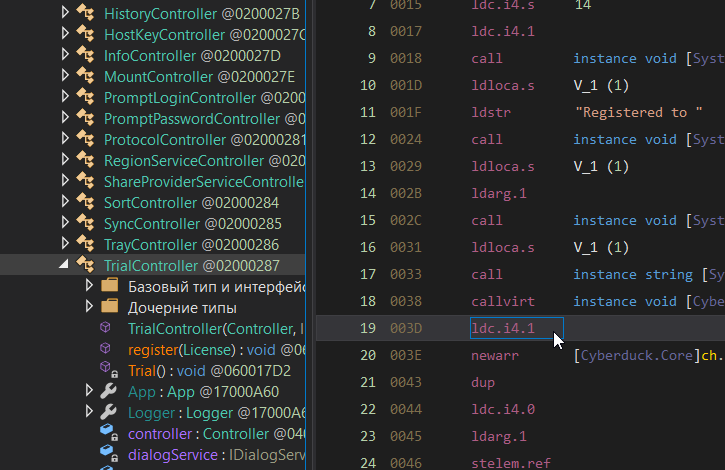The width and height of the screenshot is (725, 470).
Task: Click the TrialController class icon
Action: click(86, 266)
